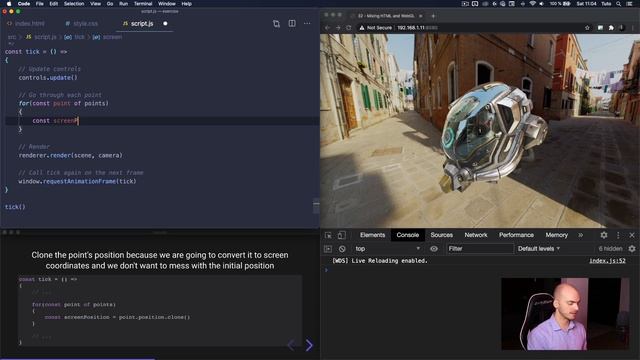Go back with the browser back arrow
Image resolution: width=640 pixels, height=360 pixels.
point(327,28)
